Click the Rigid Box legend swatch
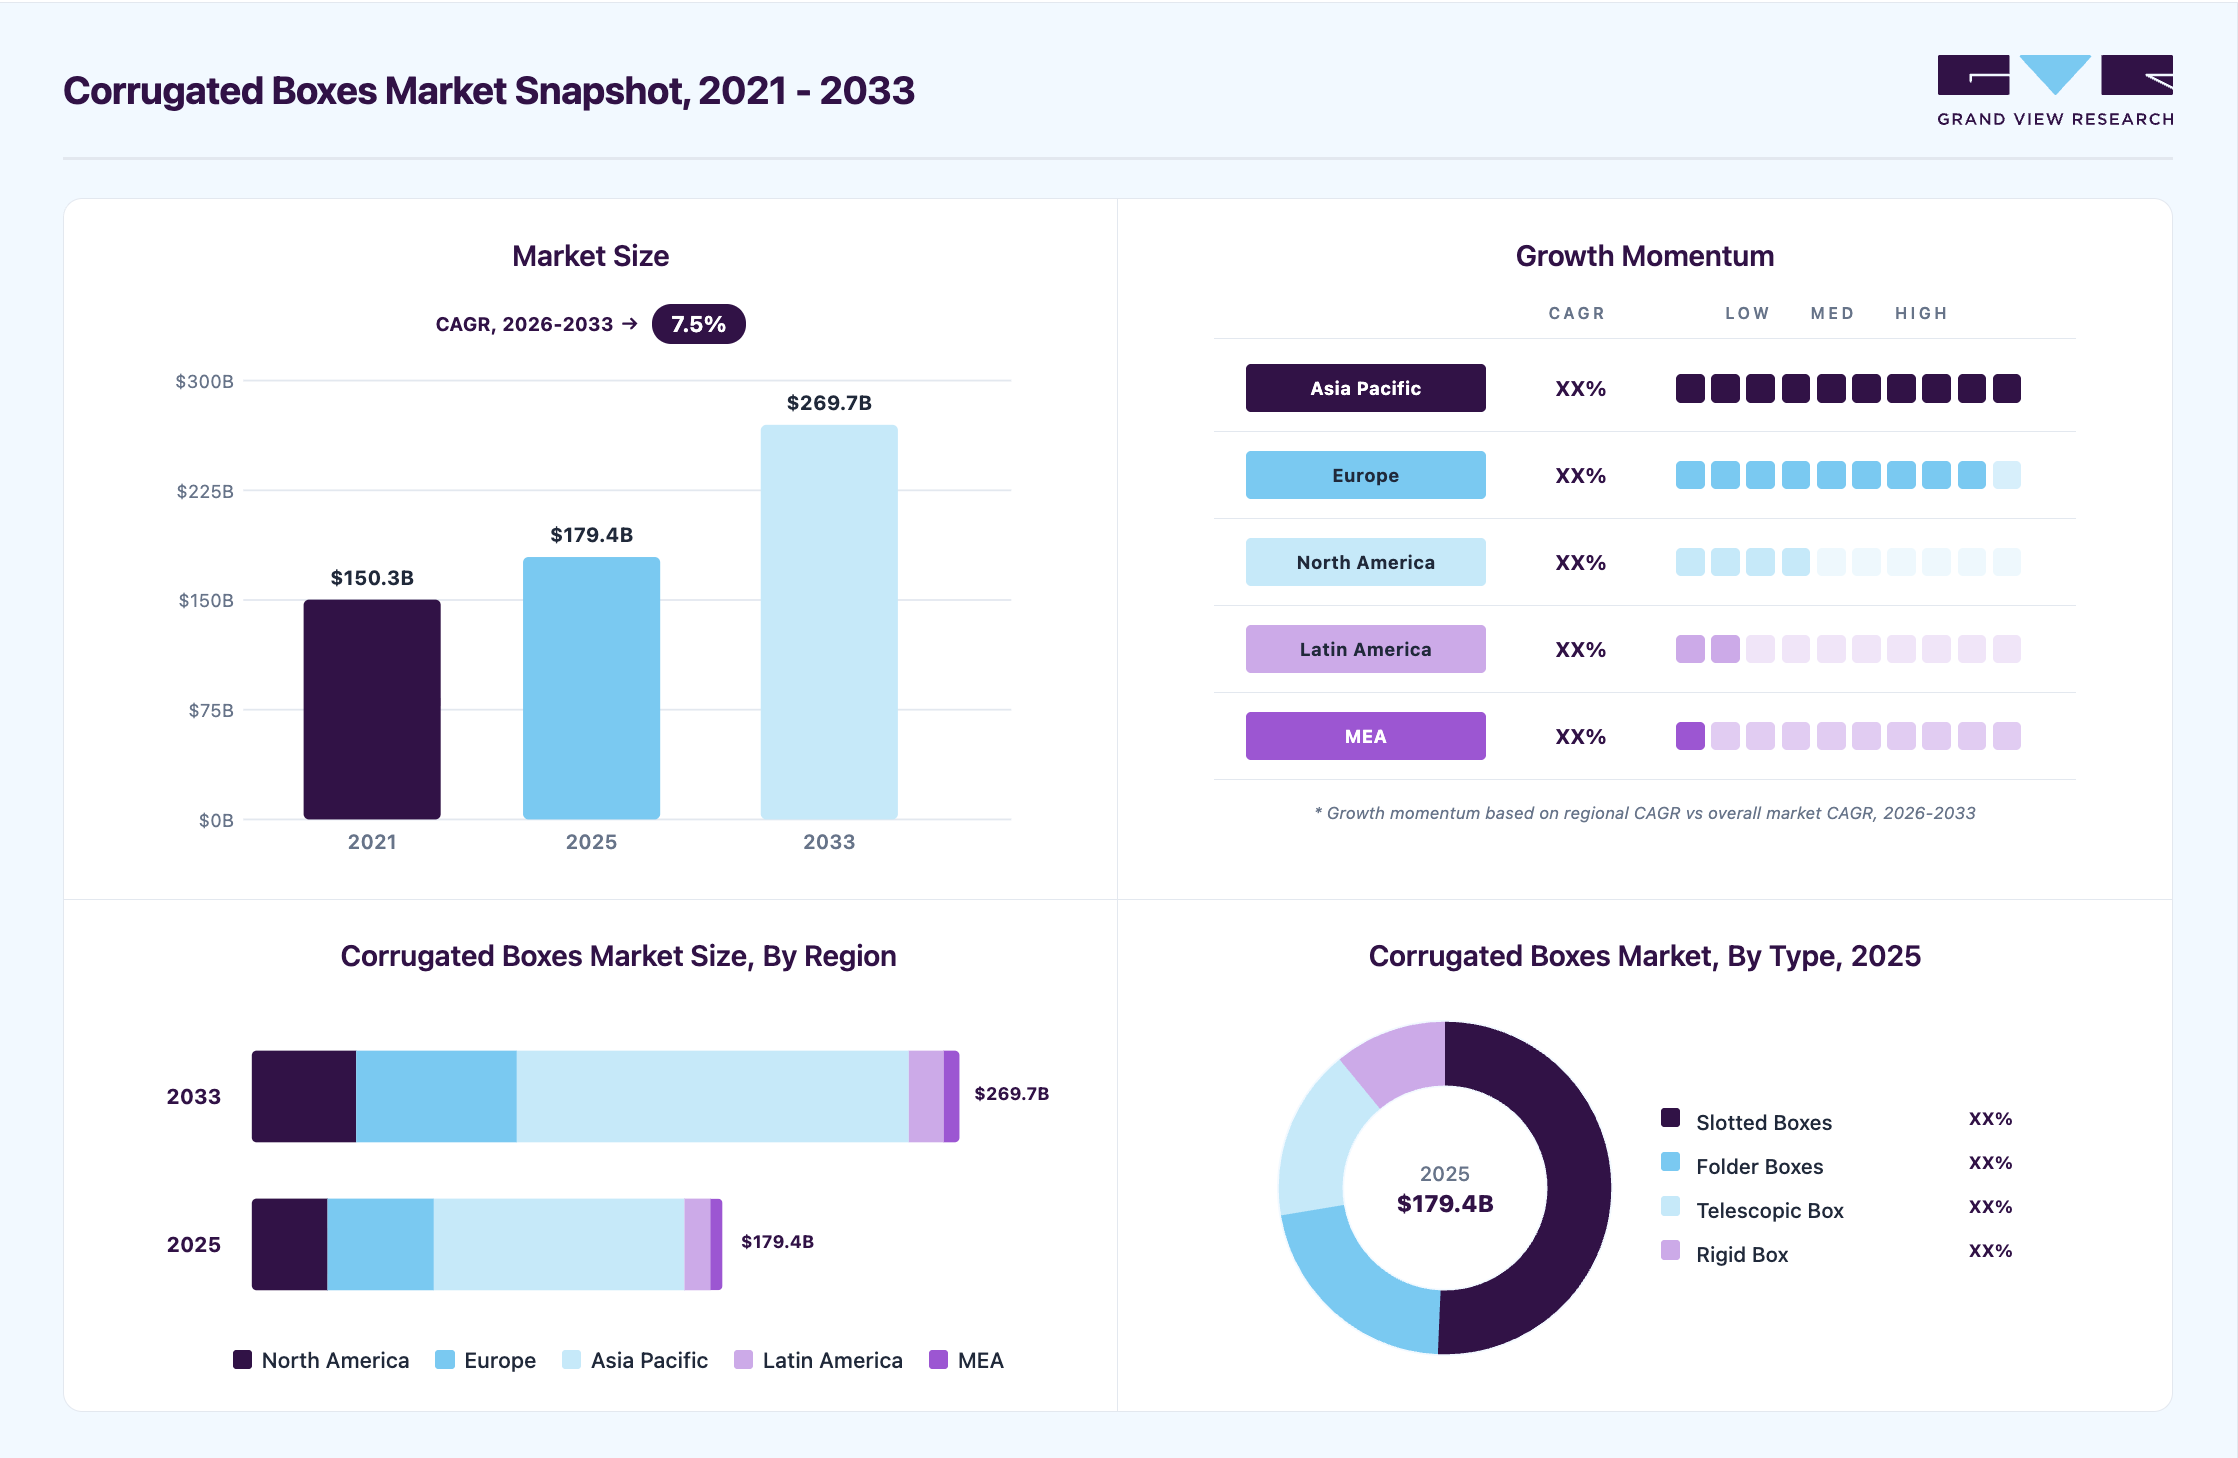 point(1670,1250)
